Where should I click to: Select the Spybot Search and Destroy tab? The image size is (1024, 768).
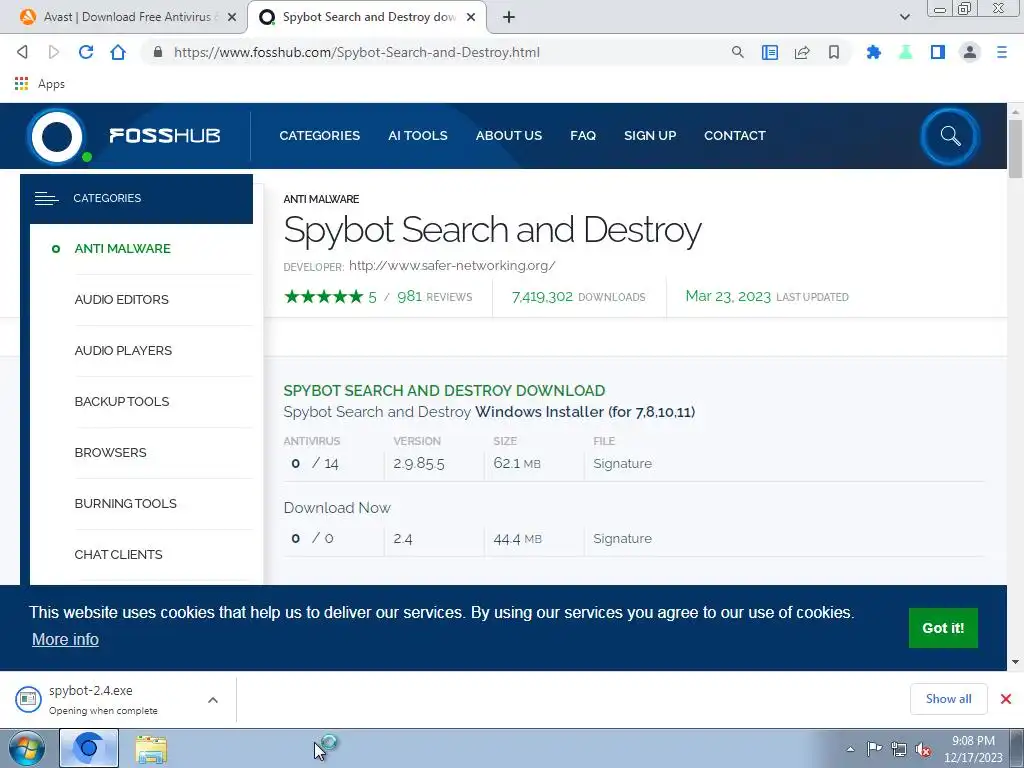[x=368, y=17]
